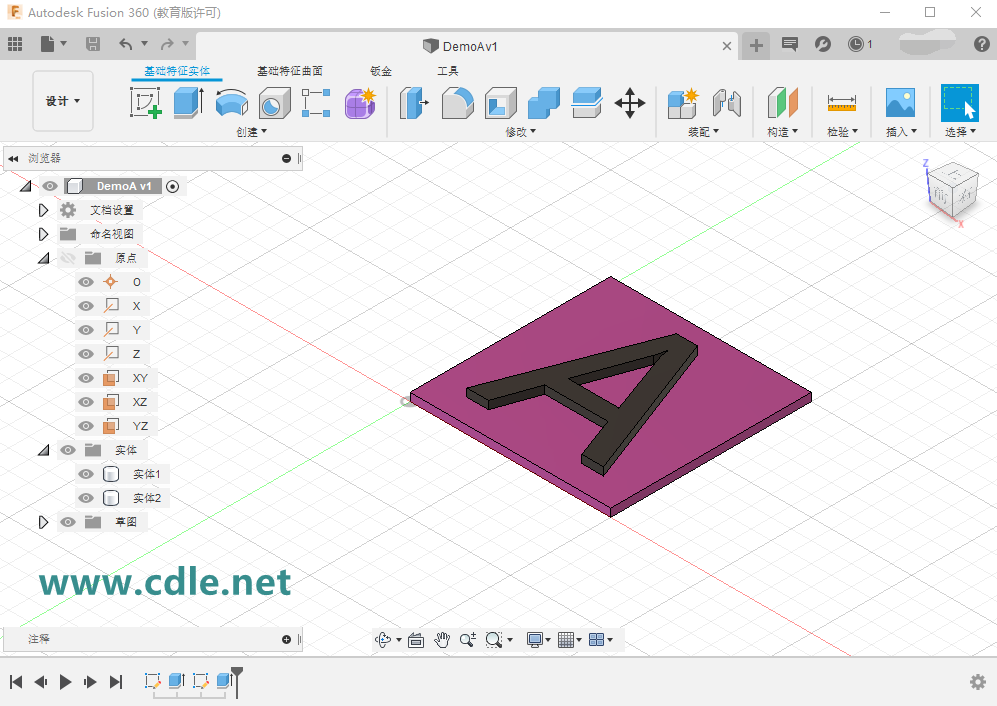Hide 实体1 body
Image resolution: width=997 pixels, height=706 pixels.
coord(86,474)
